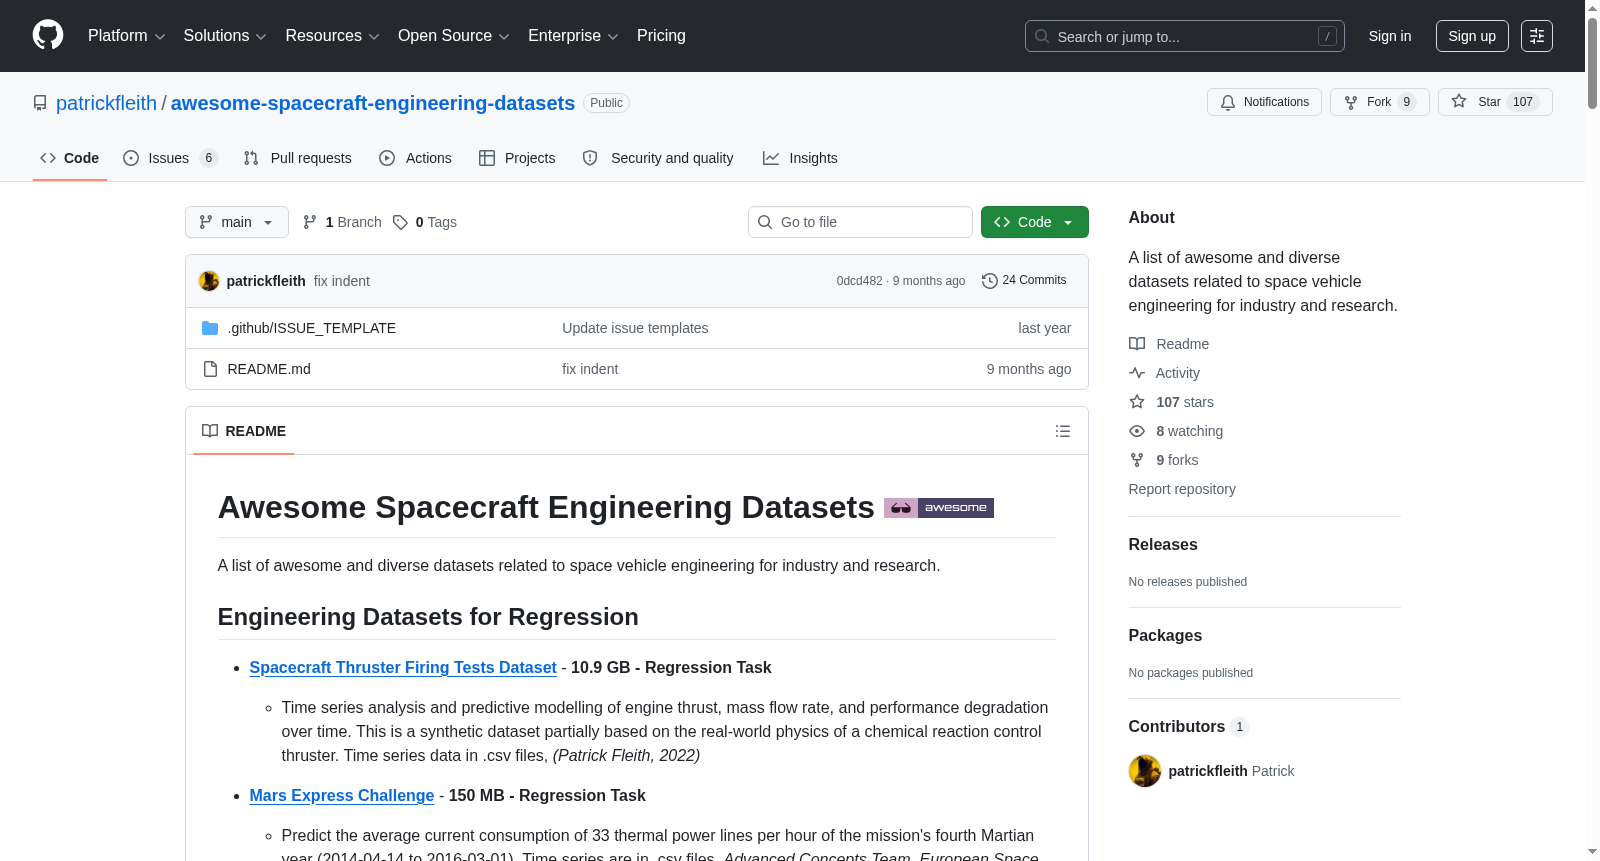Star the repository with Star button
The height and width of the screenshot is (861, 1600).
click(1495, 102)
